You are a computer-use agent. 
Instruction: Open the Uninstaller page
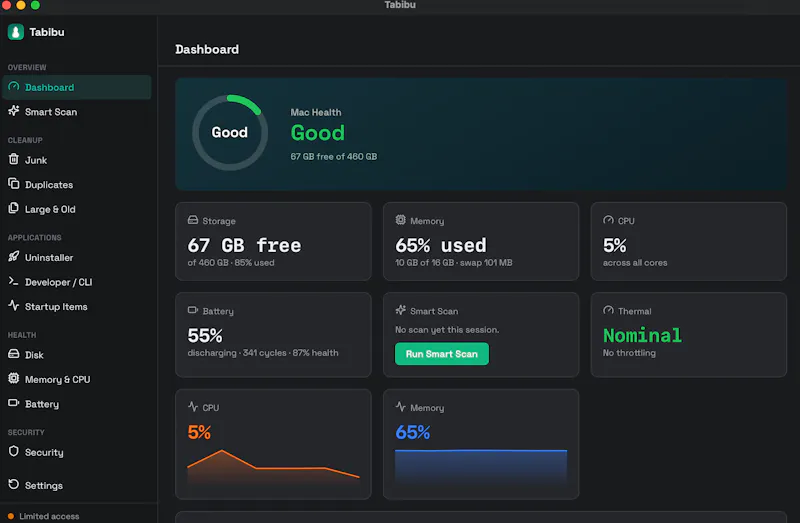coord(77,258)
